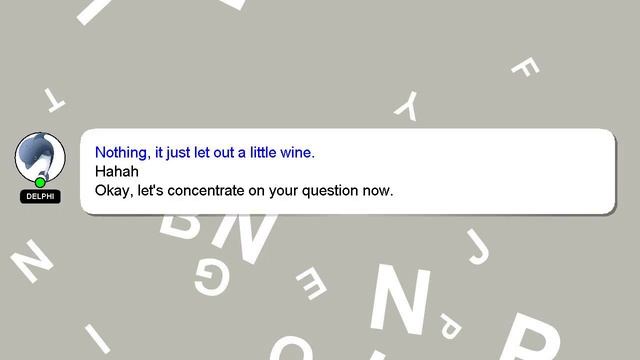640x360 pixels.
Task: Click the large upright letter N
Action: point(400,299)
